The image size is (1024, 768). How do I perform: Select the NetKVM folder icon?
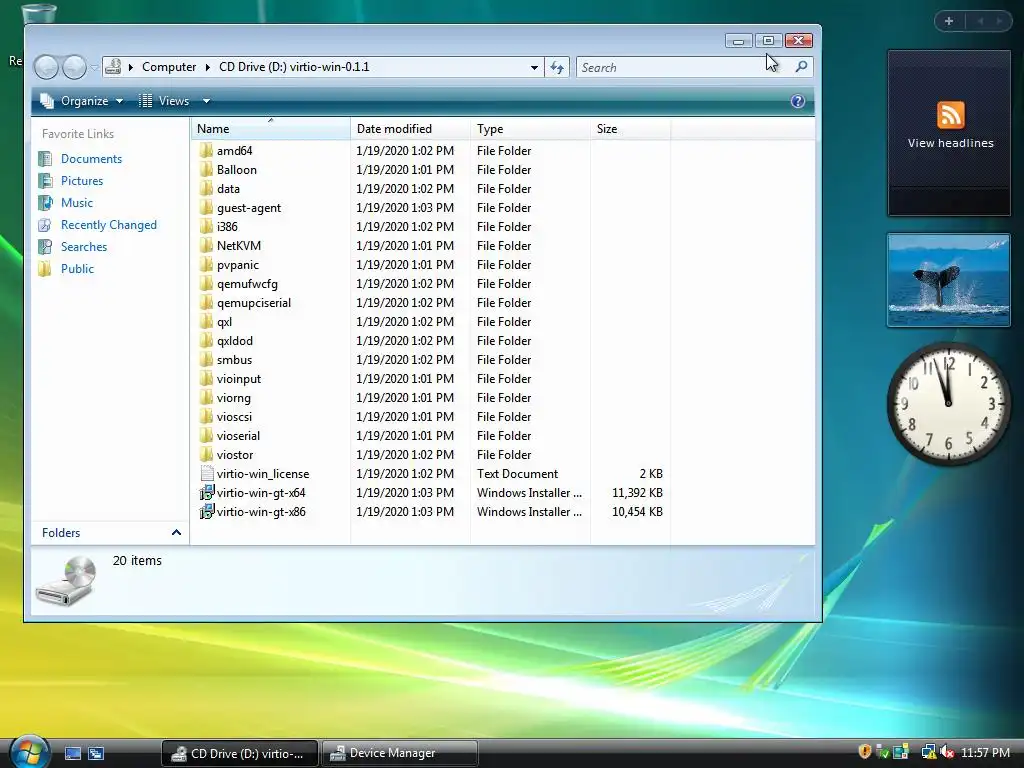click(x=206, y=246)
